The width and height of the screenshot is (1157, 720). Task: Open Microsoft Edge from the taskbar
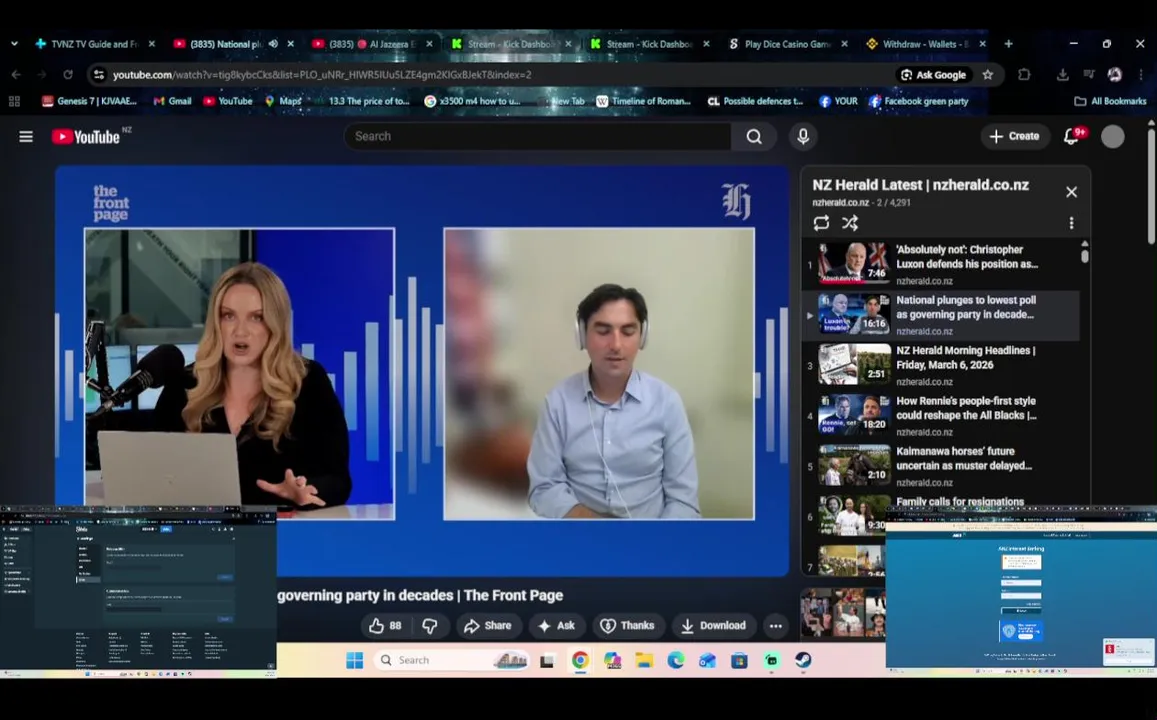[x=676, y=660]
